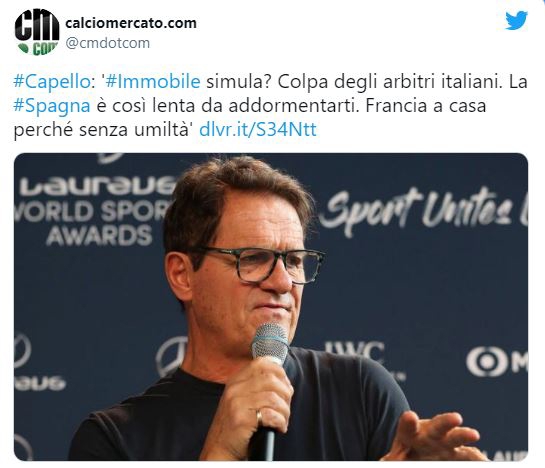Click the tweet text 'Francia a casa'
This screenshot has height=468, width=545.
click(425, 106)
